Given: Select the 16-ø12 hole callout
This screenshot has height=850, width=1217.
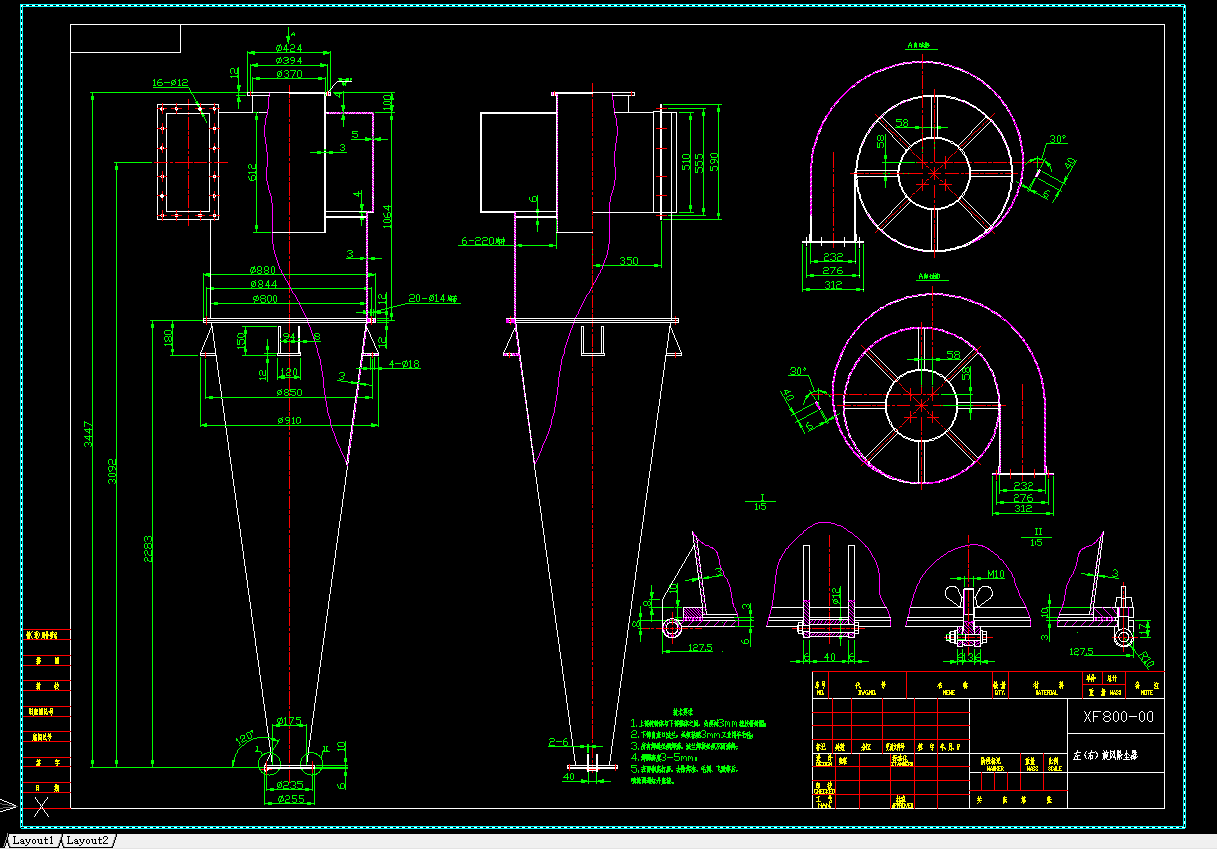Looking at the screenshot, I should (x=170, y=82).
